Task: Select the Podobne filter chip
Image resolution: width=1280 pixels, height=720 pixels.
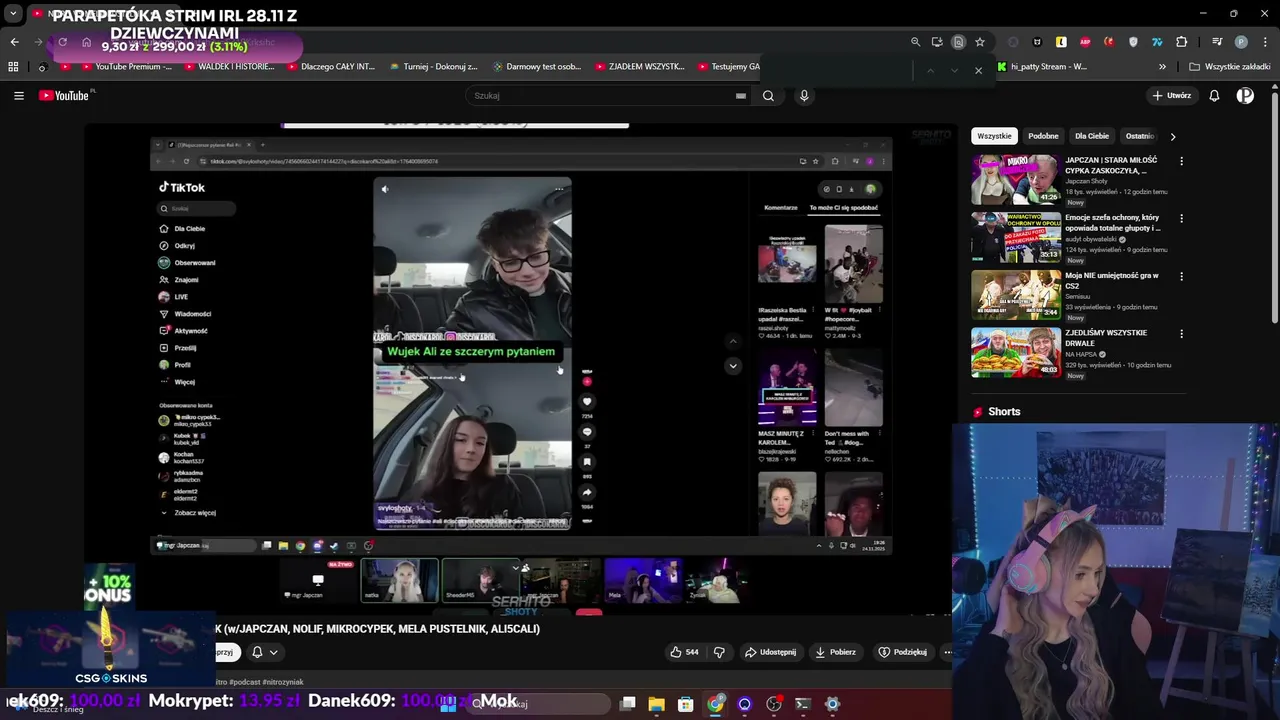Action: 1043,136
